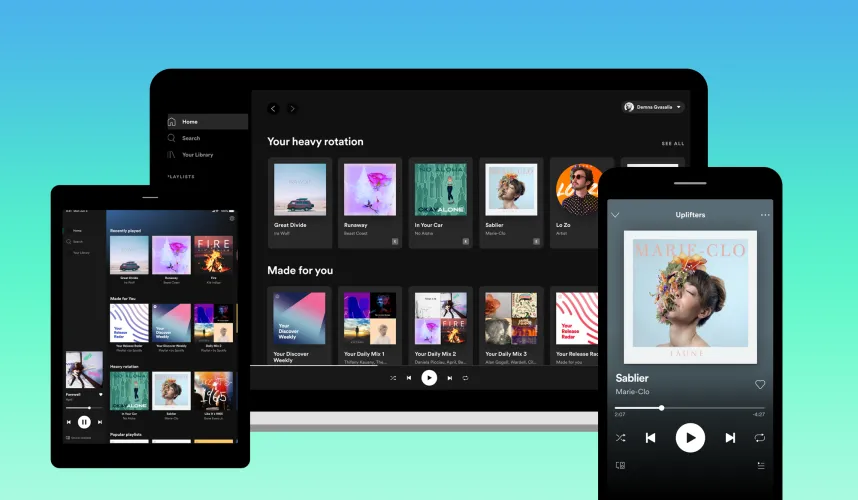The width and height of the screenshot is (858, 500).
Task: Select Search in the laptop sidebar
Action: click(x=190, y=138)
